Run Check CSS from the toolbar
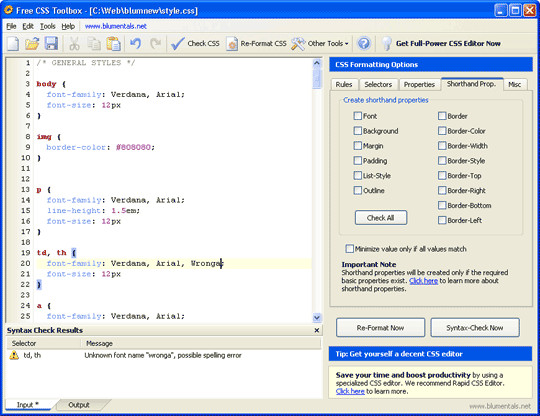The image size is (540, 416). [x=195, y=44]
